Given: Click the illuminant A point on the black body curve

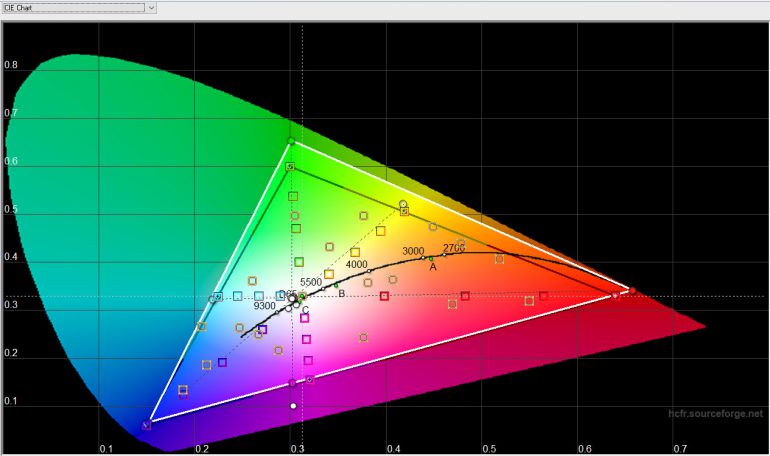Looking at the screenshot, I should click(432, 259).
